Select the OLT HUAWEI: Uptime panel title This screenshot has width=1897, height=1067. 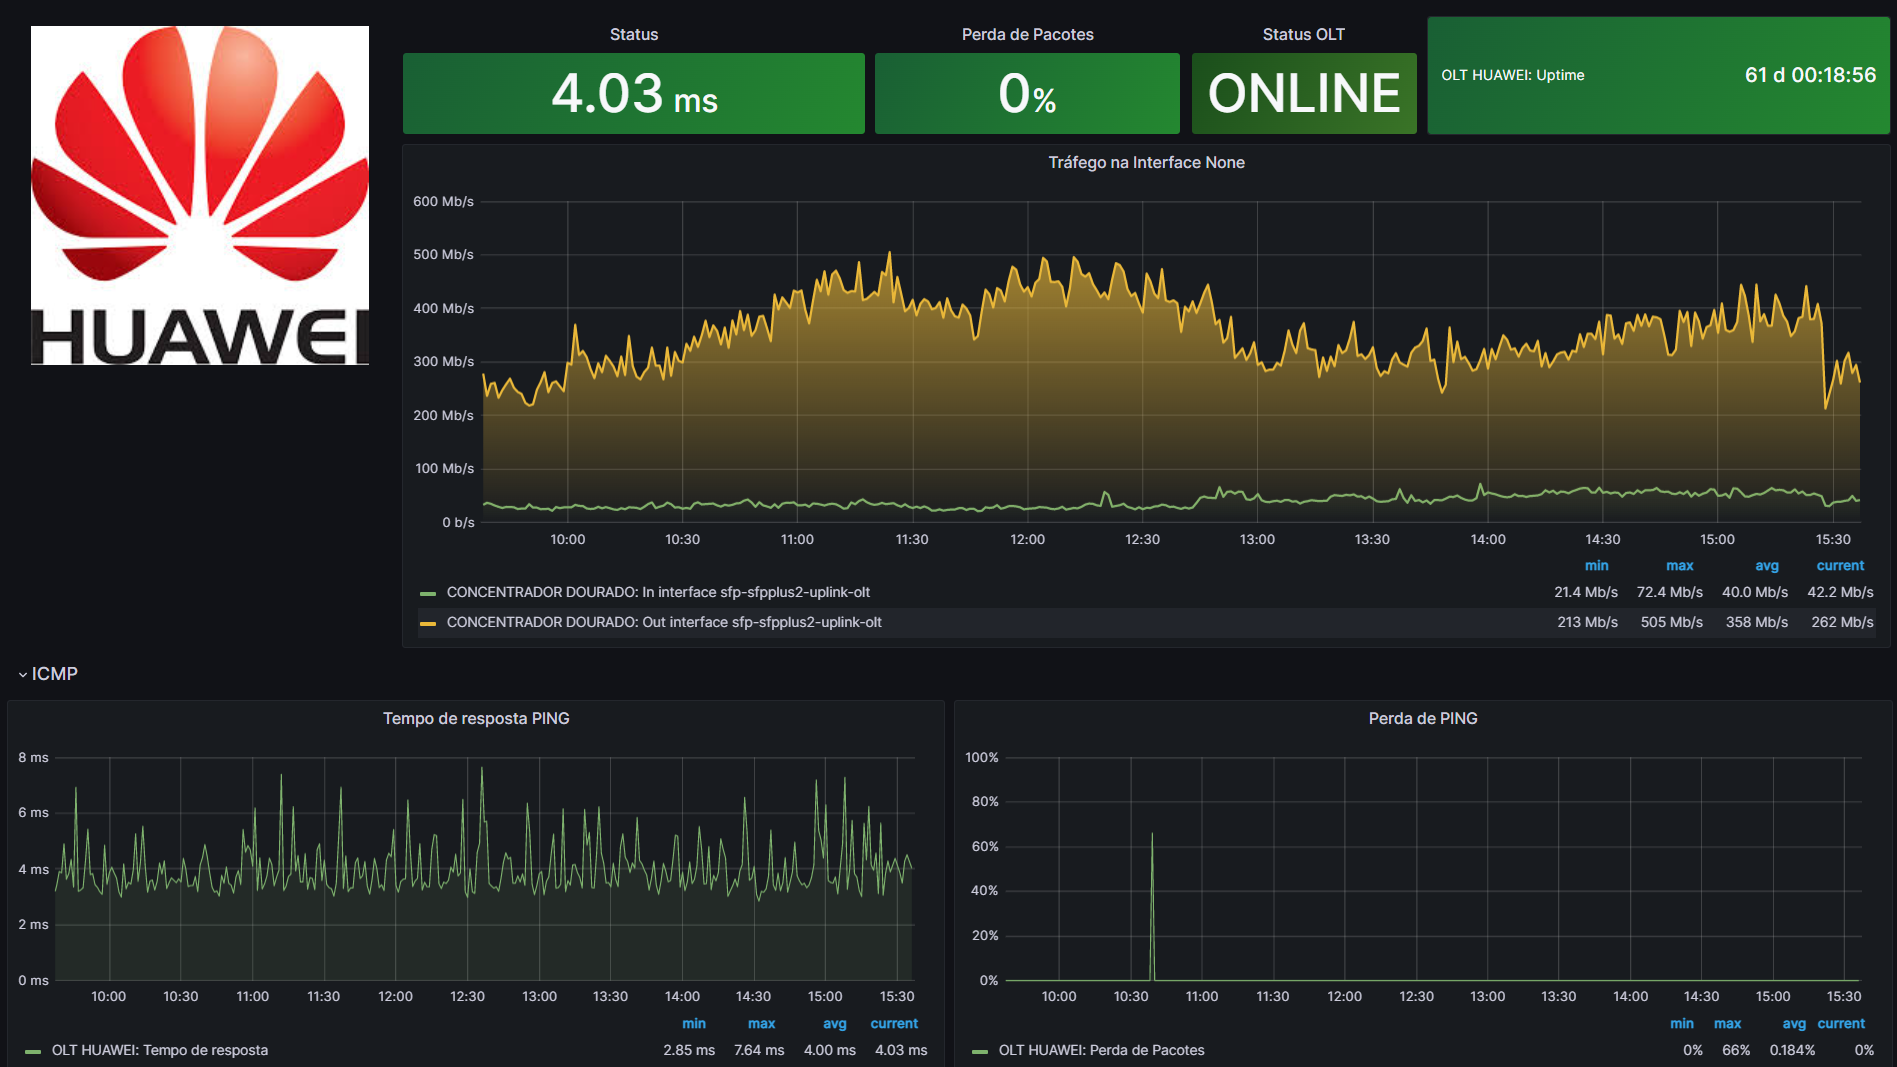point(1513,74)
